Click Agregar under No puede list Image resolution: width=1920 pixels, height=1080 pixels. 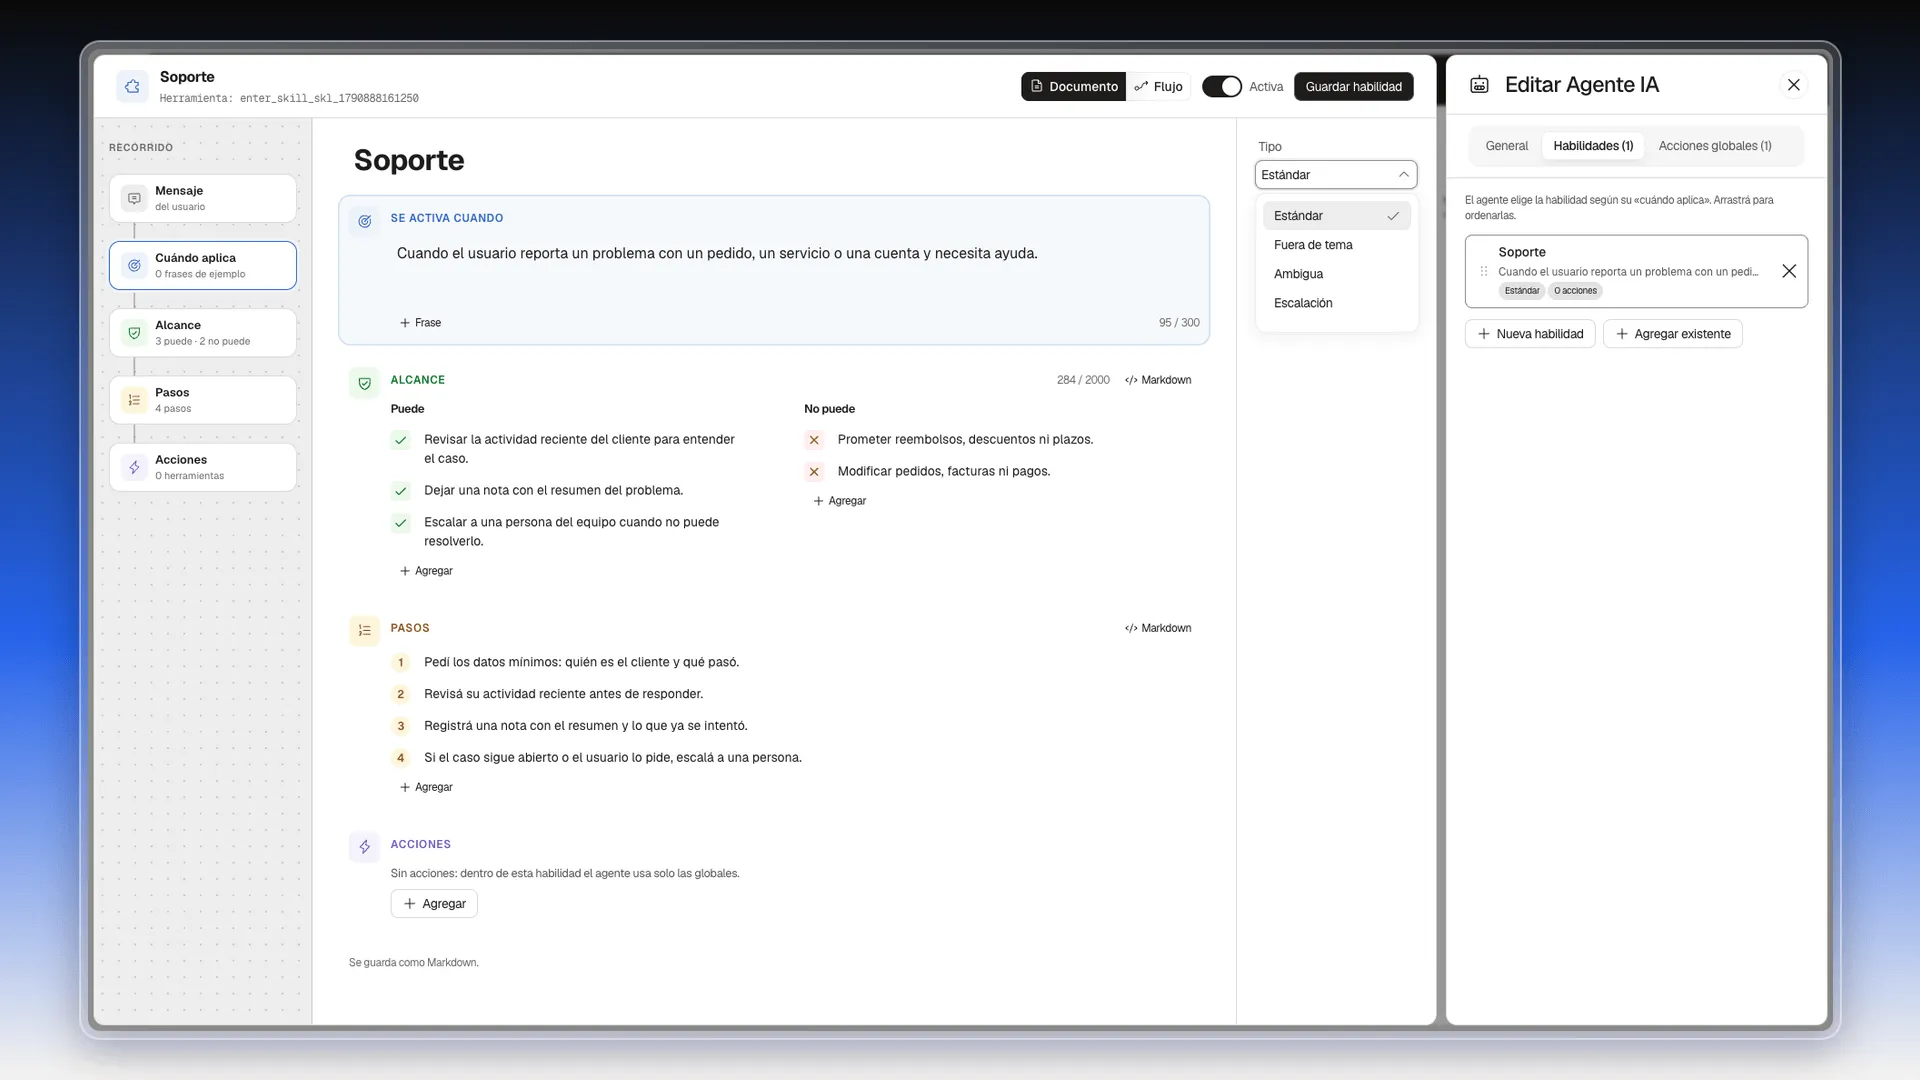pos(839,501)
